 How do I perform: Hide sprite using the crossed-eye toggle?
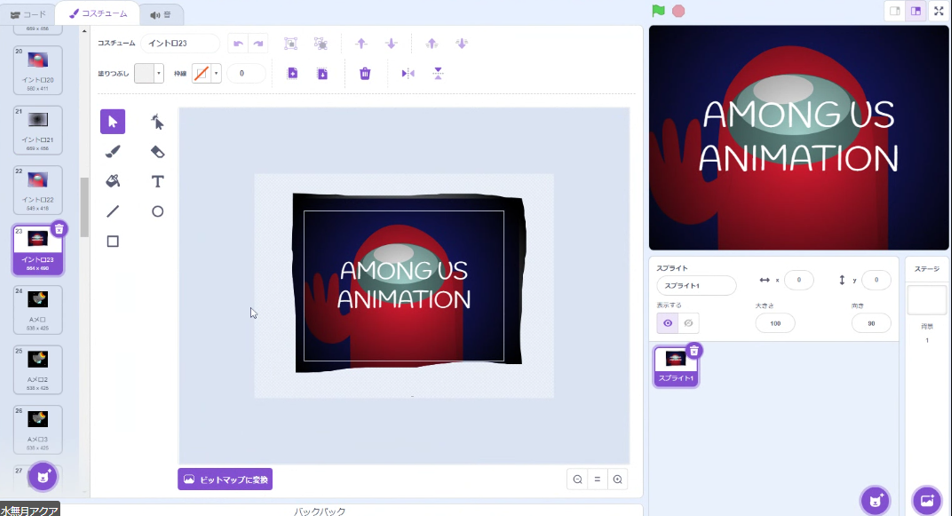click(687, 323)
